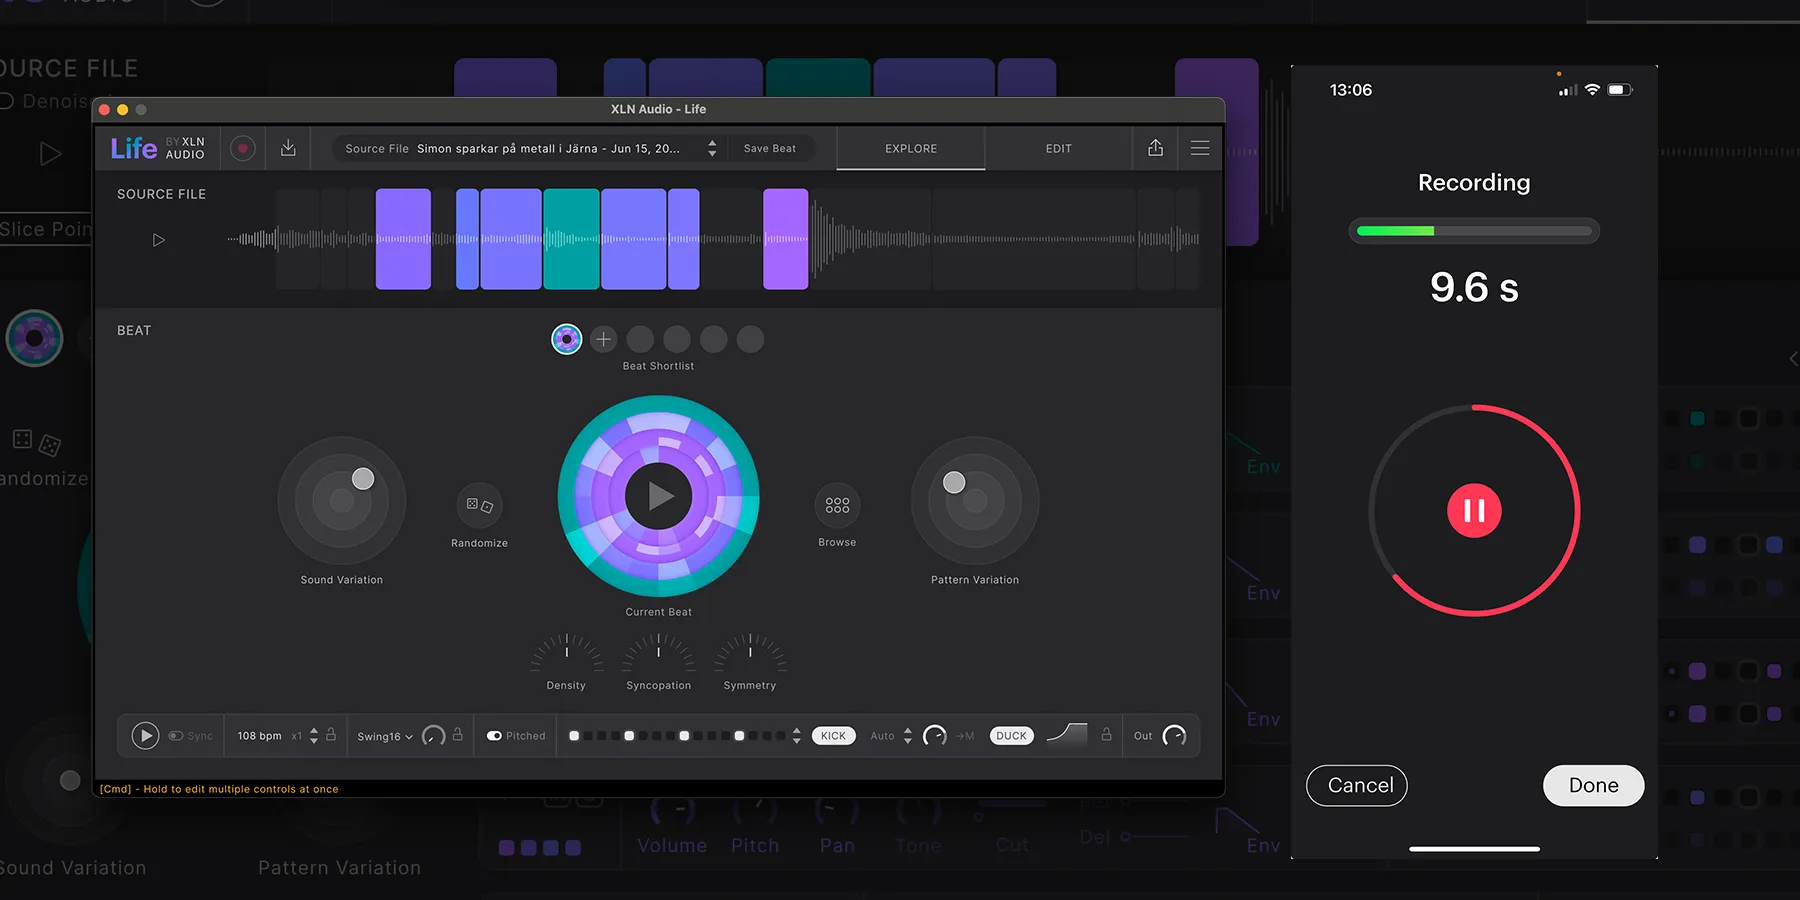1800x900 pixels.
Task: Open the Swing16 dropdown
Action: [x=384, y=736]
